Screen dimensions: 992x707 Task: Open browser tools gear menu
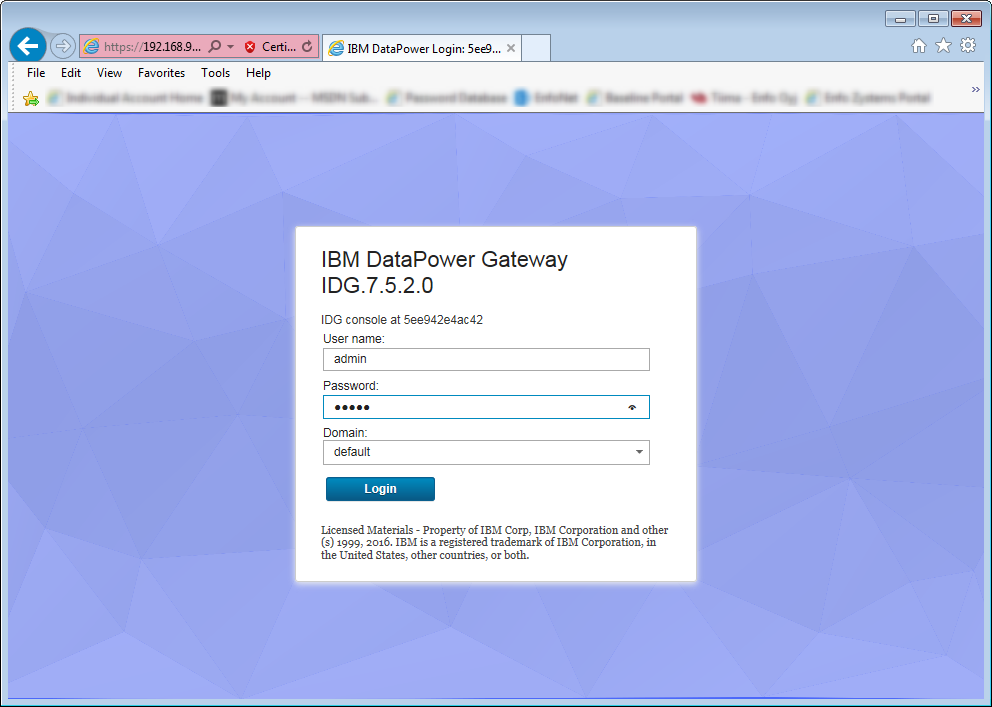point(966,45)
